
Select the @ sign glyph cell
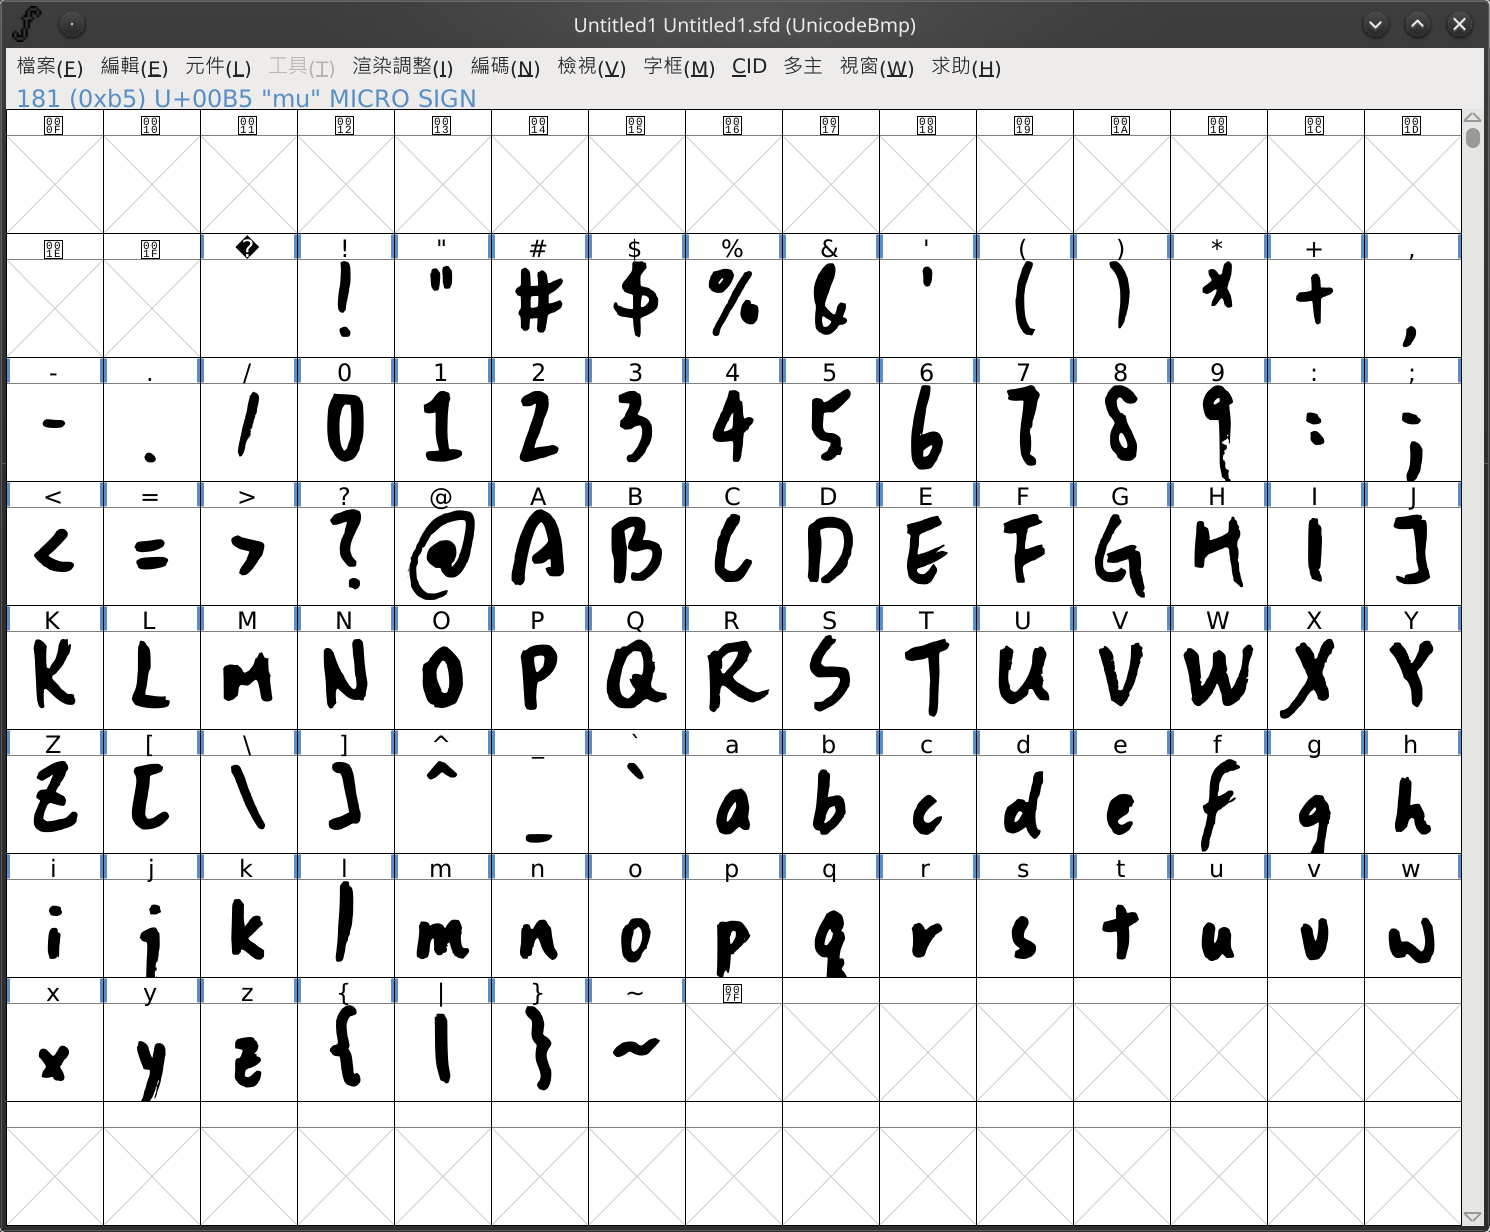(x=442, y=556)
